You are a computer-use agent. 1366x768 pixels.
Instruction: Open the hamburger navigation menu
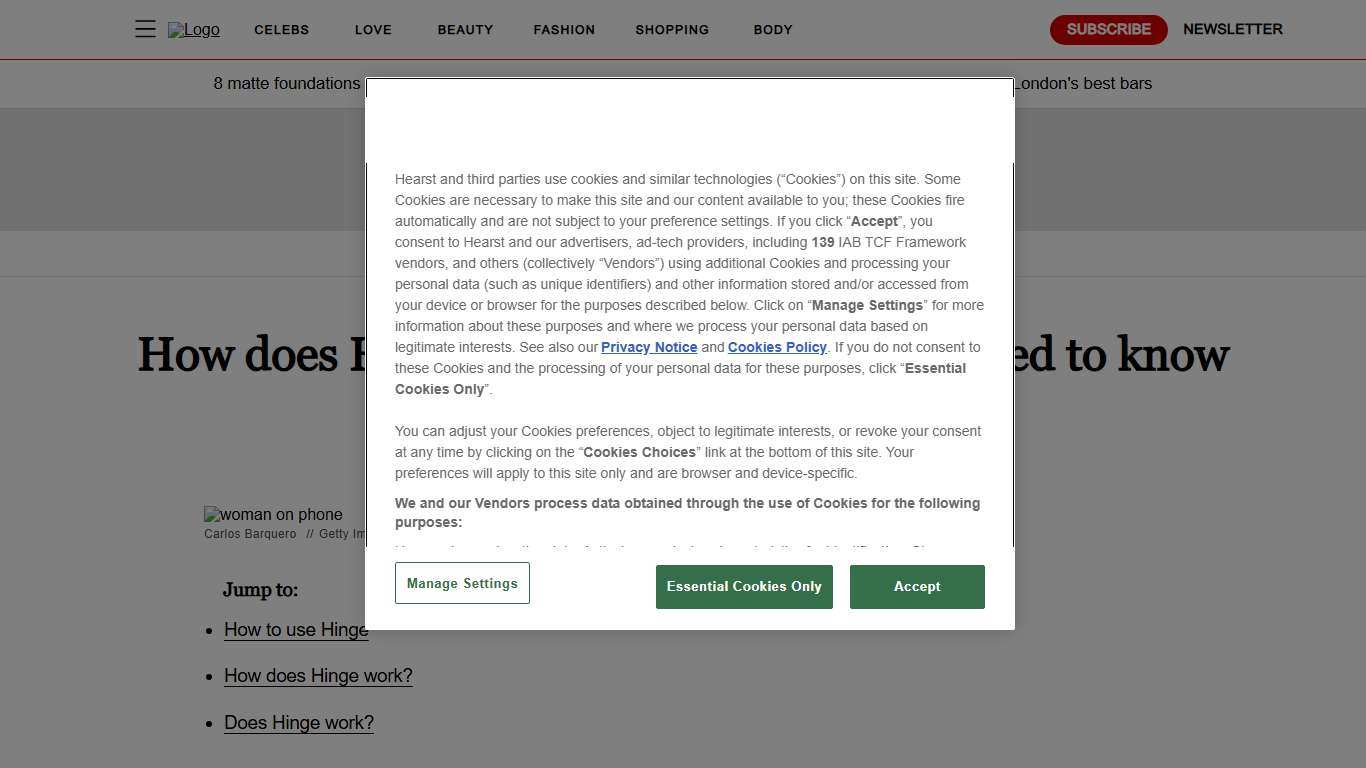tap(145, 29)
